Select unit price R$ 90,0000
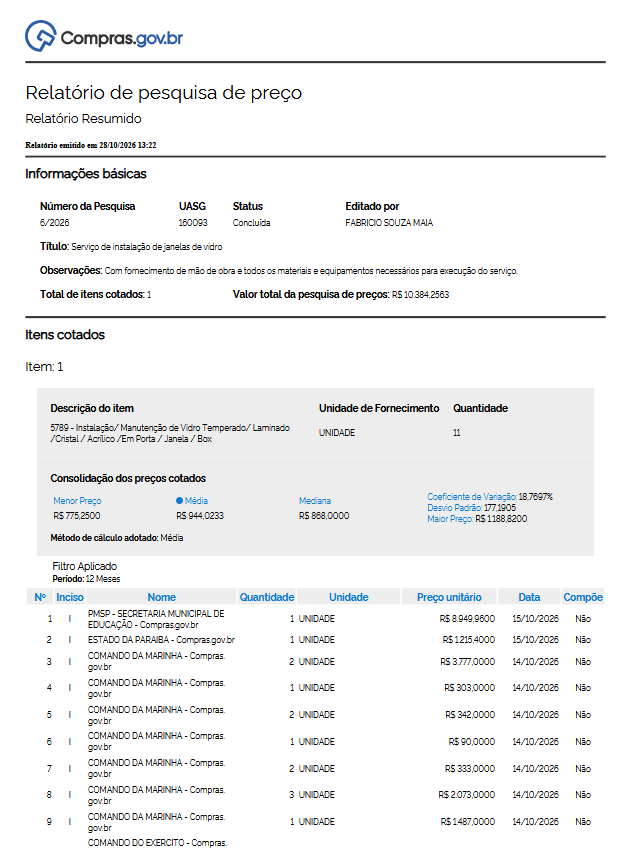Image resolution: width=632 pixels, height=868 pixels. (472, 742)
